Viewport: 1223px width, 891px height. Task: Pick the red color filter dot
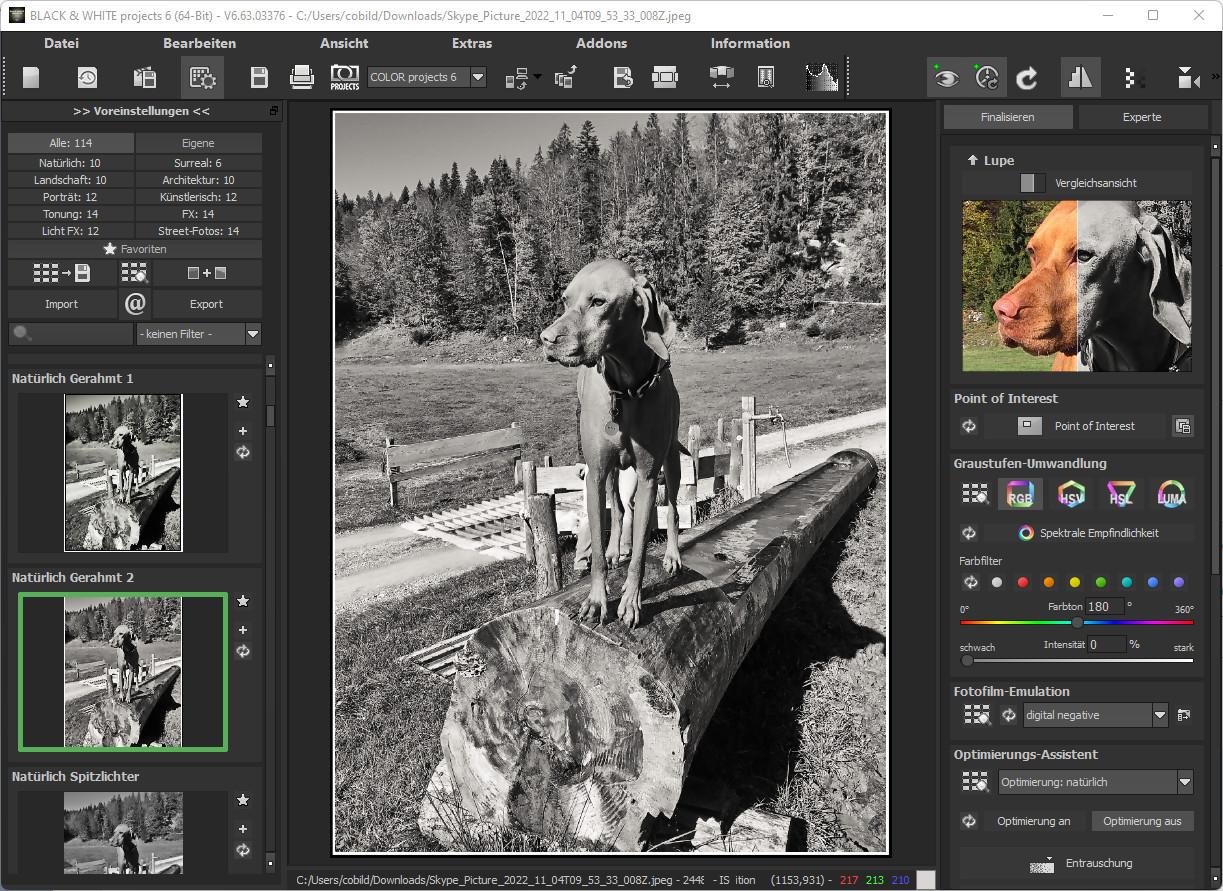point(1022,582)
